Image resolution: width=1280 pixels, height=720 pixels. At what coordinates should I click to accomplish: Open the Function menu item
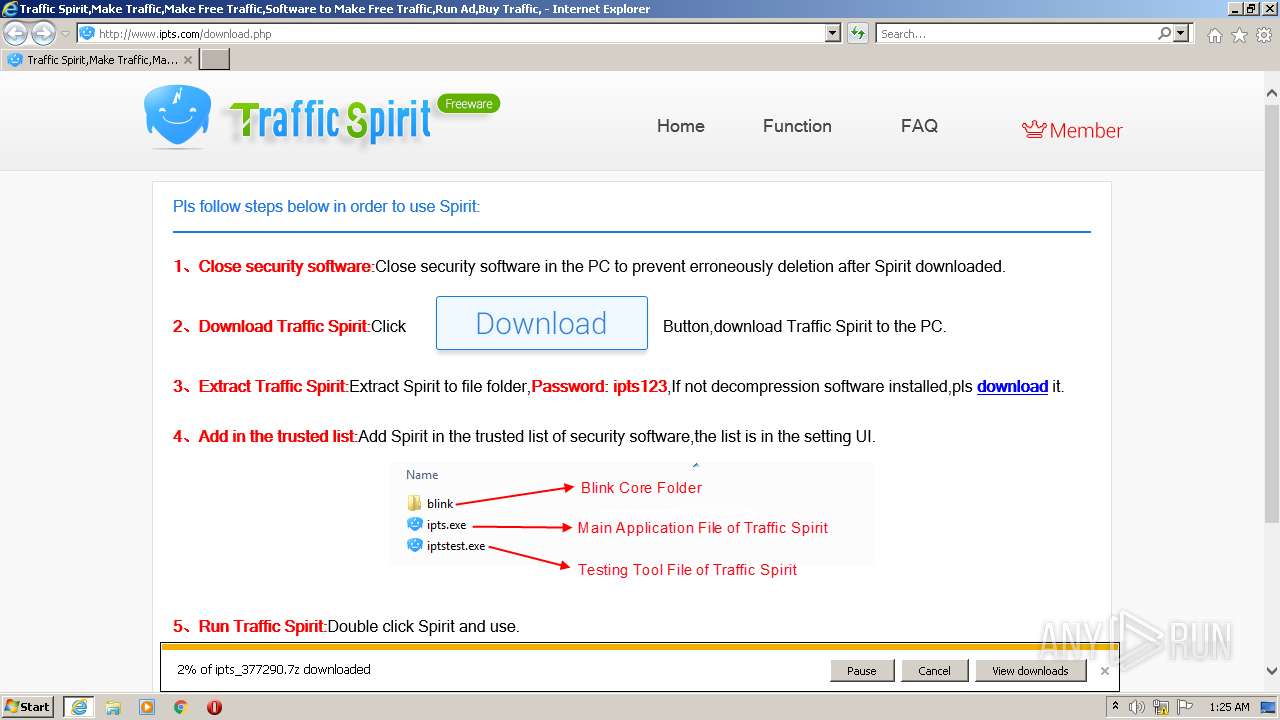point(797,126)
